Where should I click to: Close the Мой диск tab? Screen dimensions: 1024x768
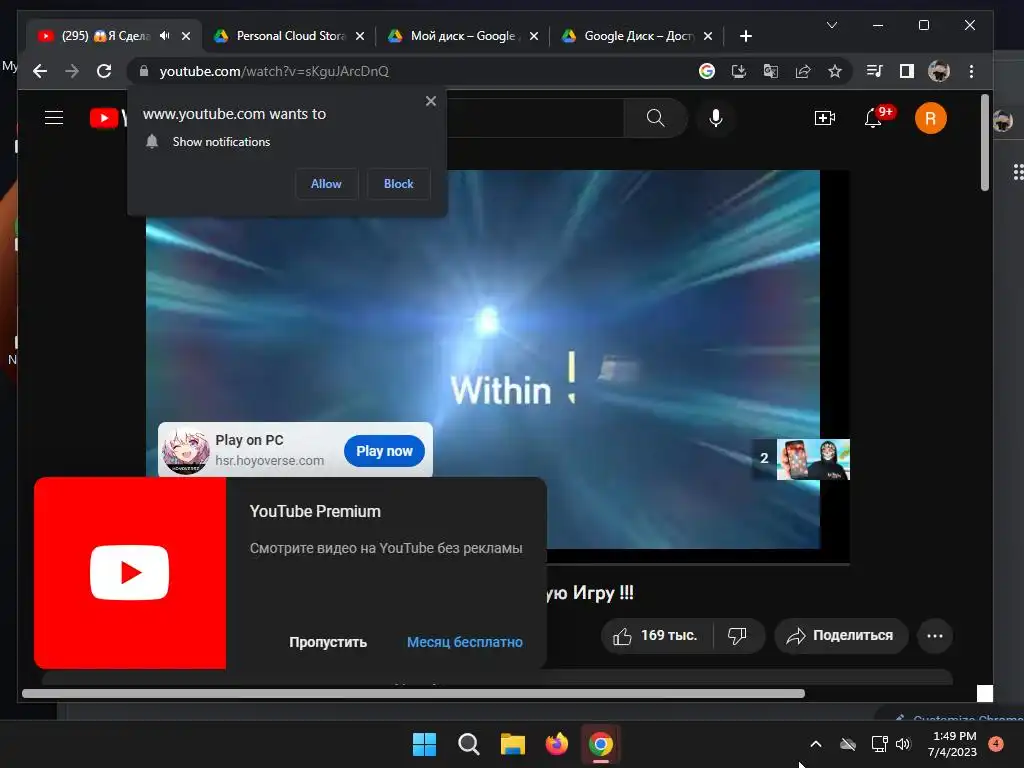point(534,36)
